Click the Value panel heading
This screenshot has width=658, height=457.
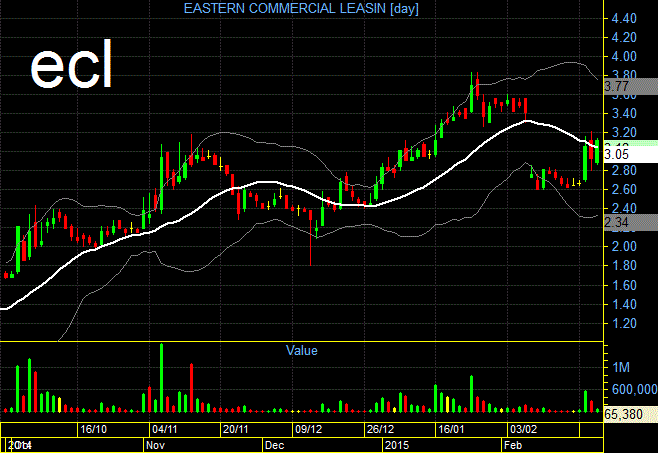[x=301, y=350]
